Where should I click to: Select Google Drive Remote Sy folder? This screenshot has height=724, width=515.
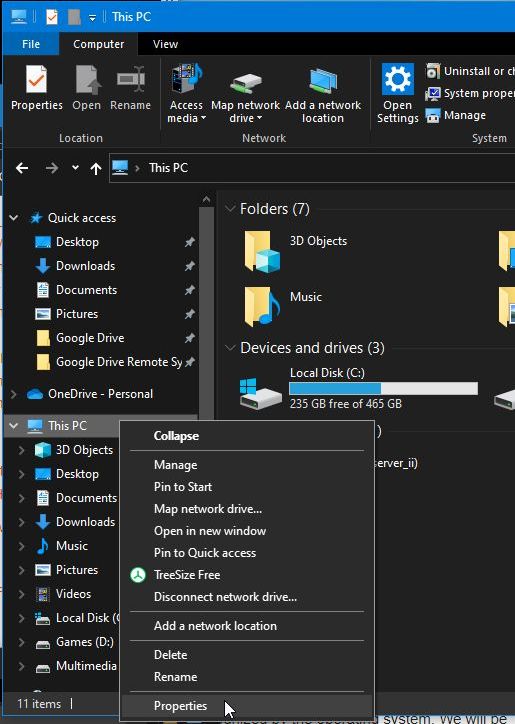(119, 362)
